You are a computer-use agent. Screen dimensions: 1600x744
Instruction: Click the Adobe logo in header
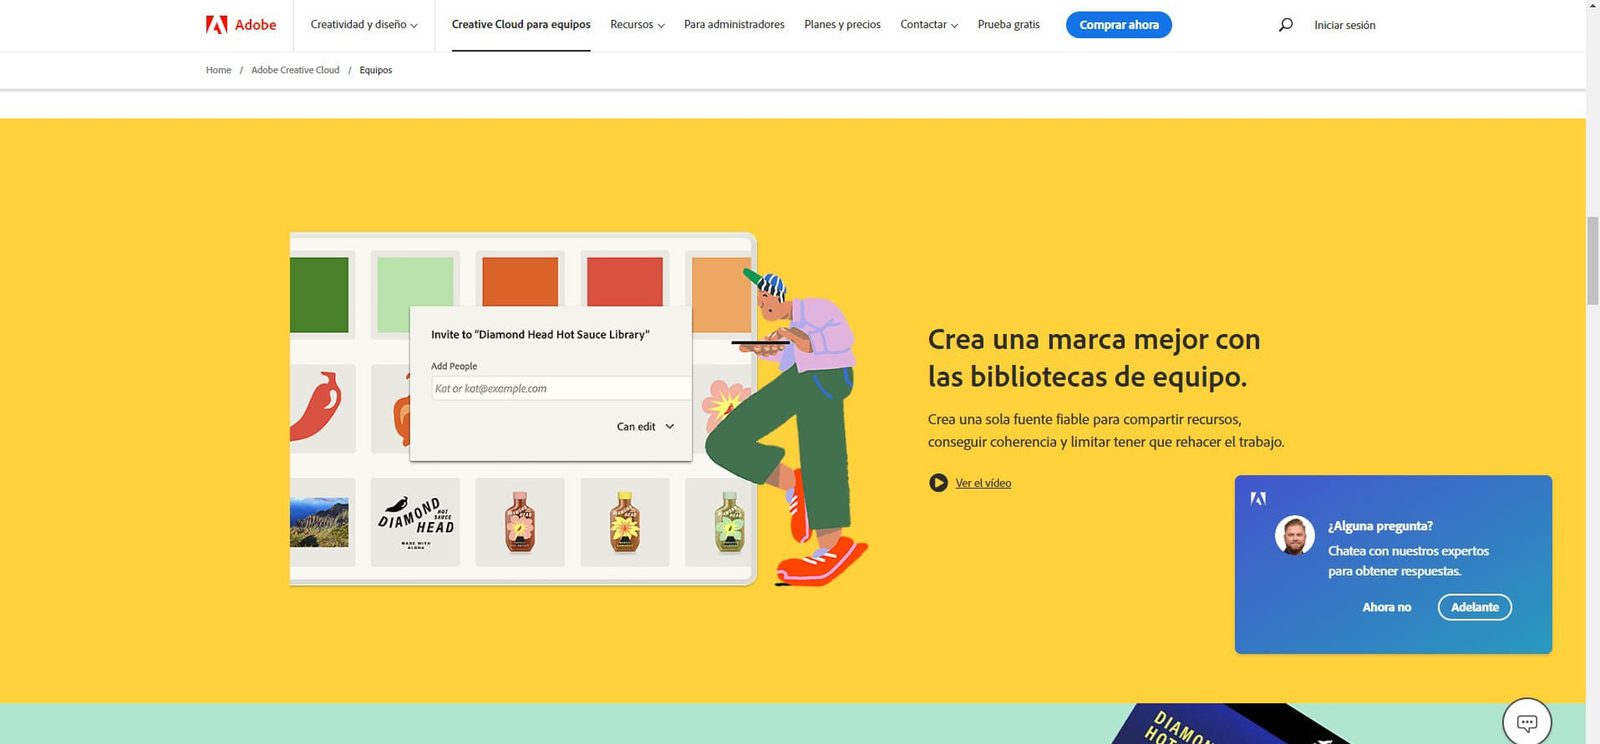click(x=241, y=25)
